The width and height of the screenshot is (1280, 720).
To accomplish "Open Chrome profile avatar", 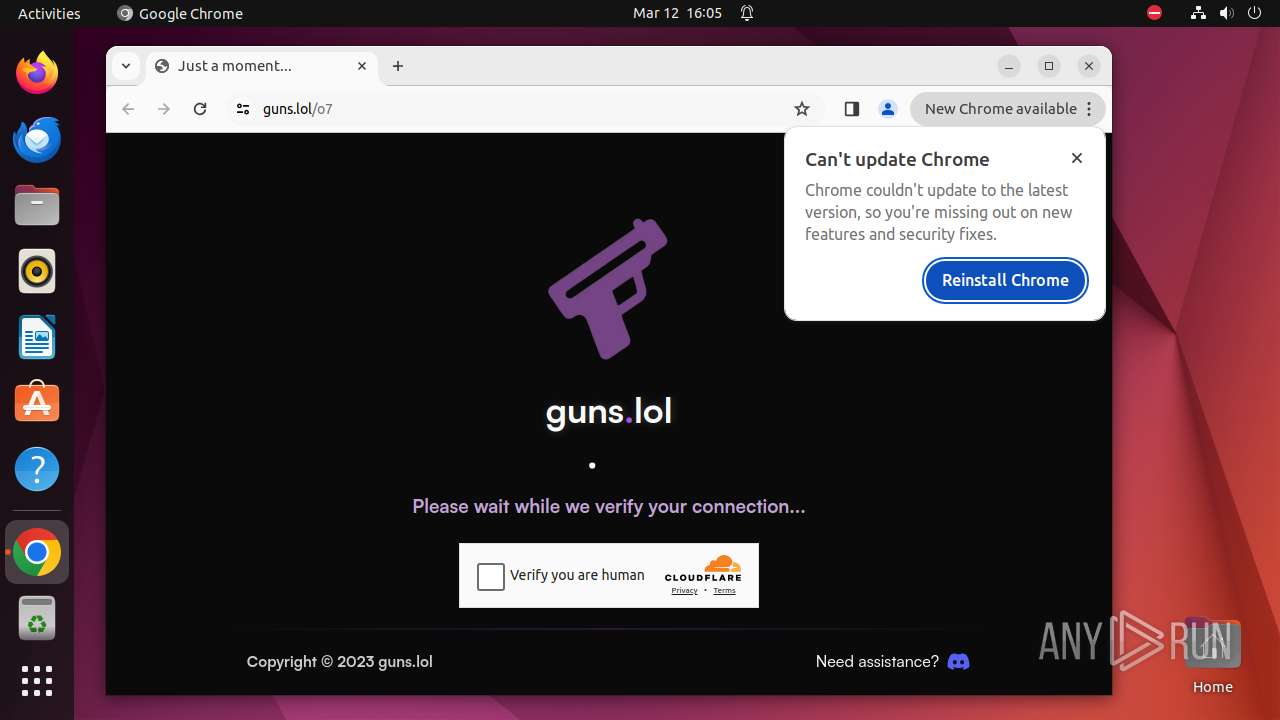I will point(887,109).
